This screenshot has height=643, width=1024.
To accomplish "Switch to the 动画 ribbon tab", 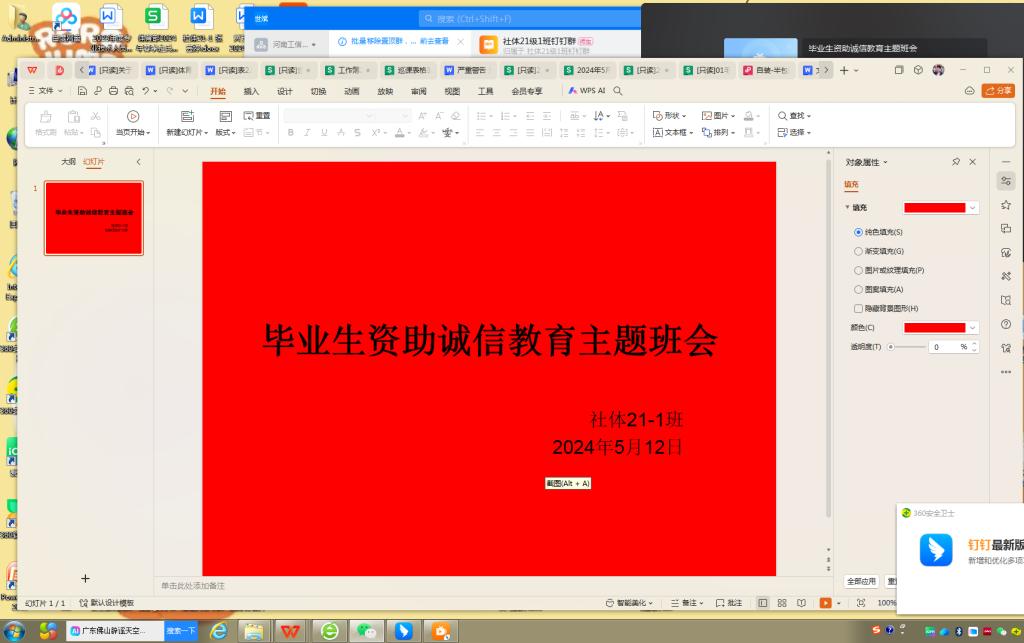I will pos(351,91).
